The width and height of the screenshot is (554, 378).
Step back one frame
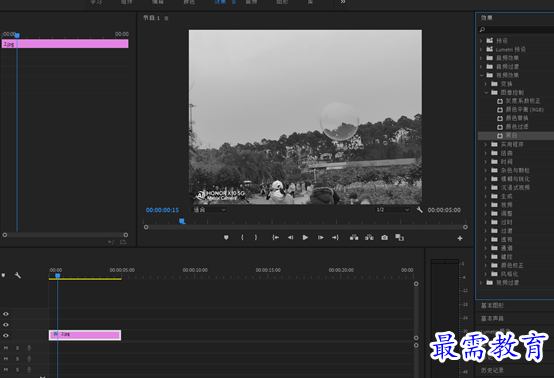(x=290, y=238)
